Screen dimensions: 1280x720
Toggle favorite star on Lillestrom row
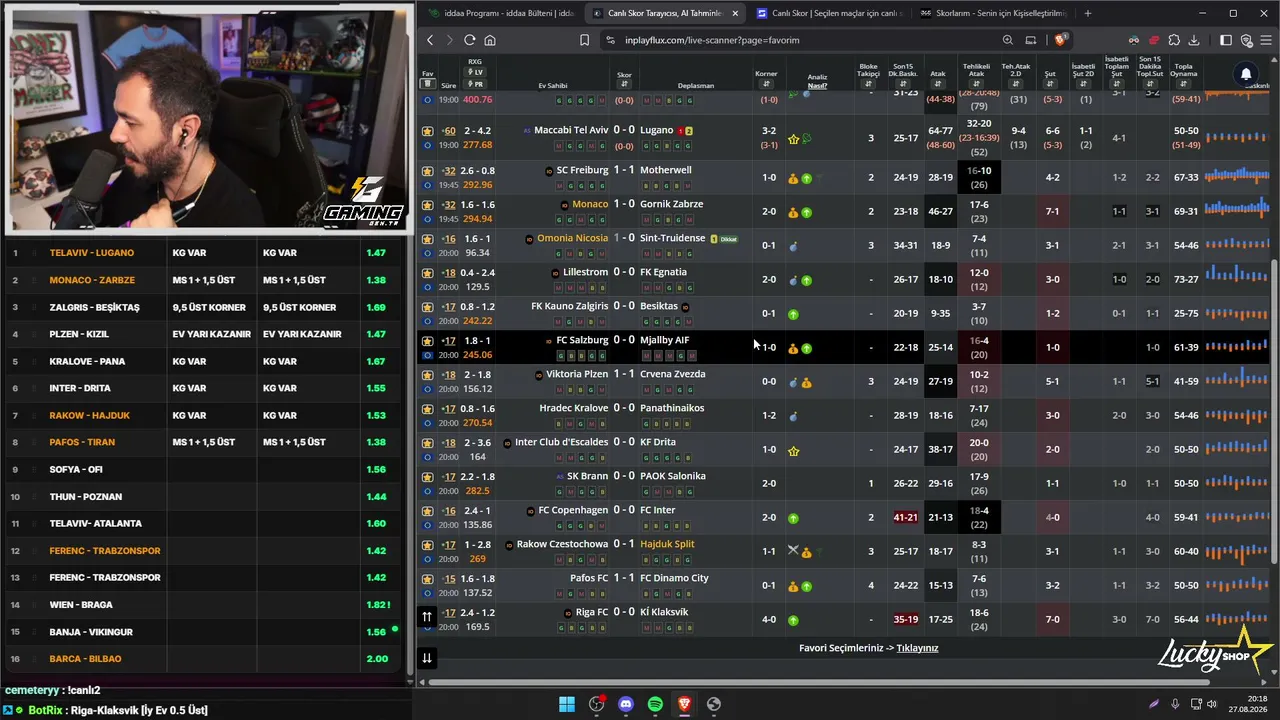(428, 273)
